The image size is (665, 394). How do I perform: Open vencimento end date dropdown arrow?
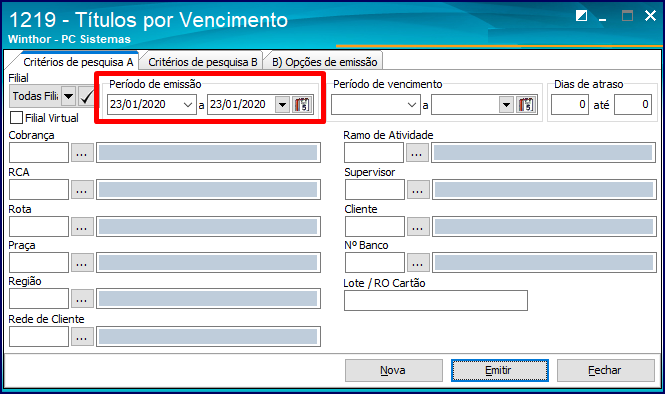(506, 104)
